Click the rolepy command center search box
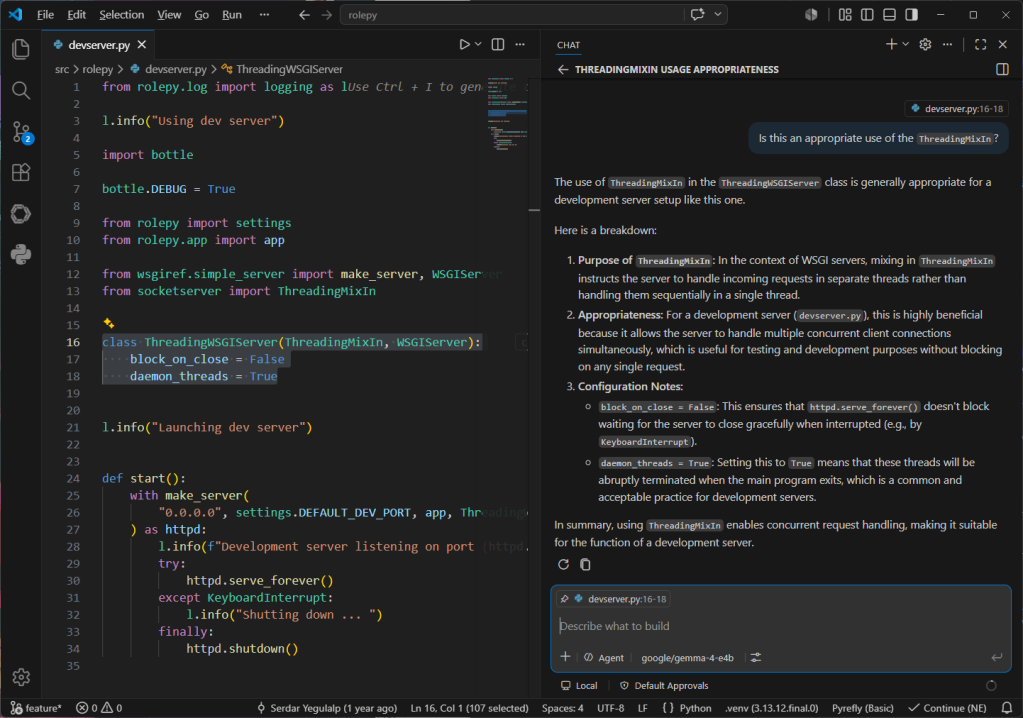Image resolution: width=1023 pixels, height=718 pixels. coord(512,14)
